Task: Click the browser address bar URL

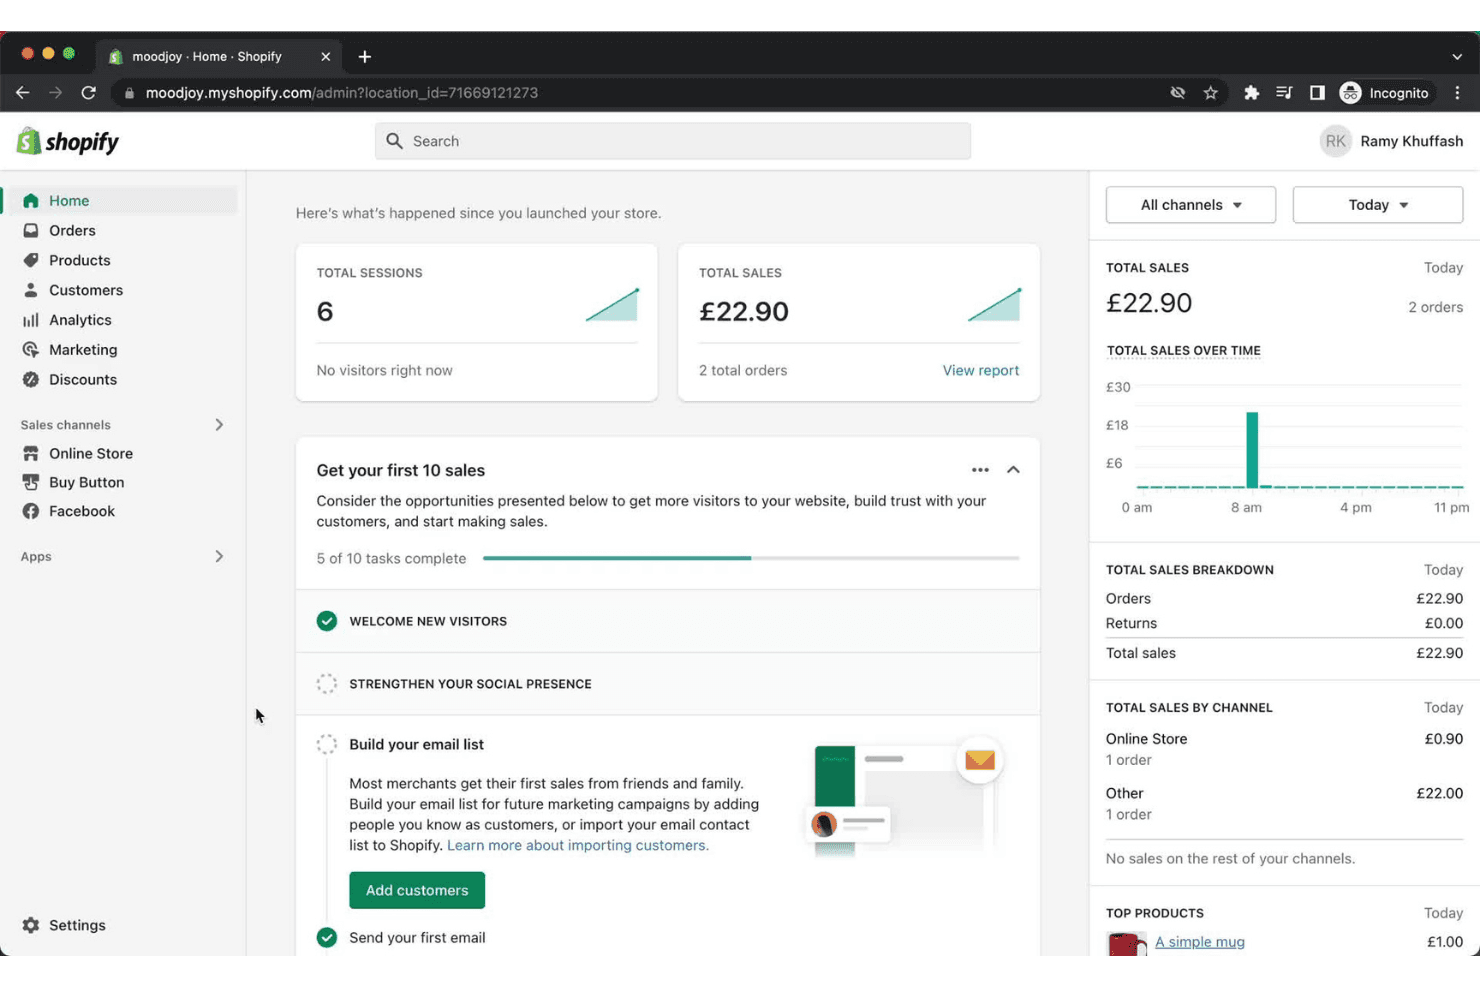Action: (342, 93)
